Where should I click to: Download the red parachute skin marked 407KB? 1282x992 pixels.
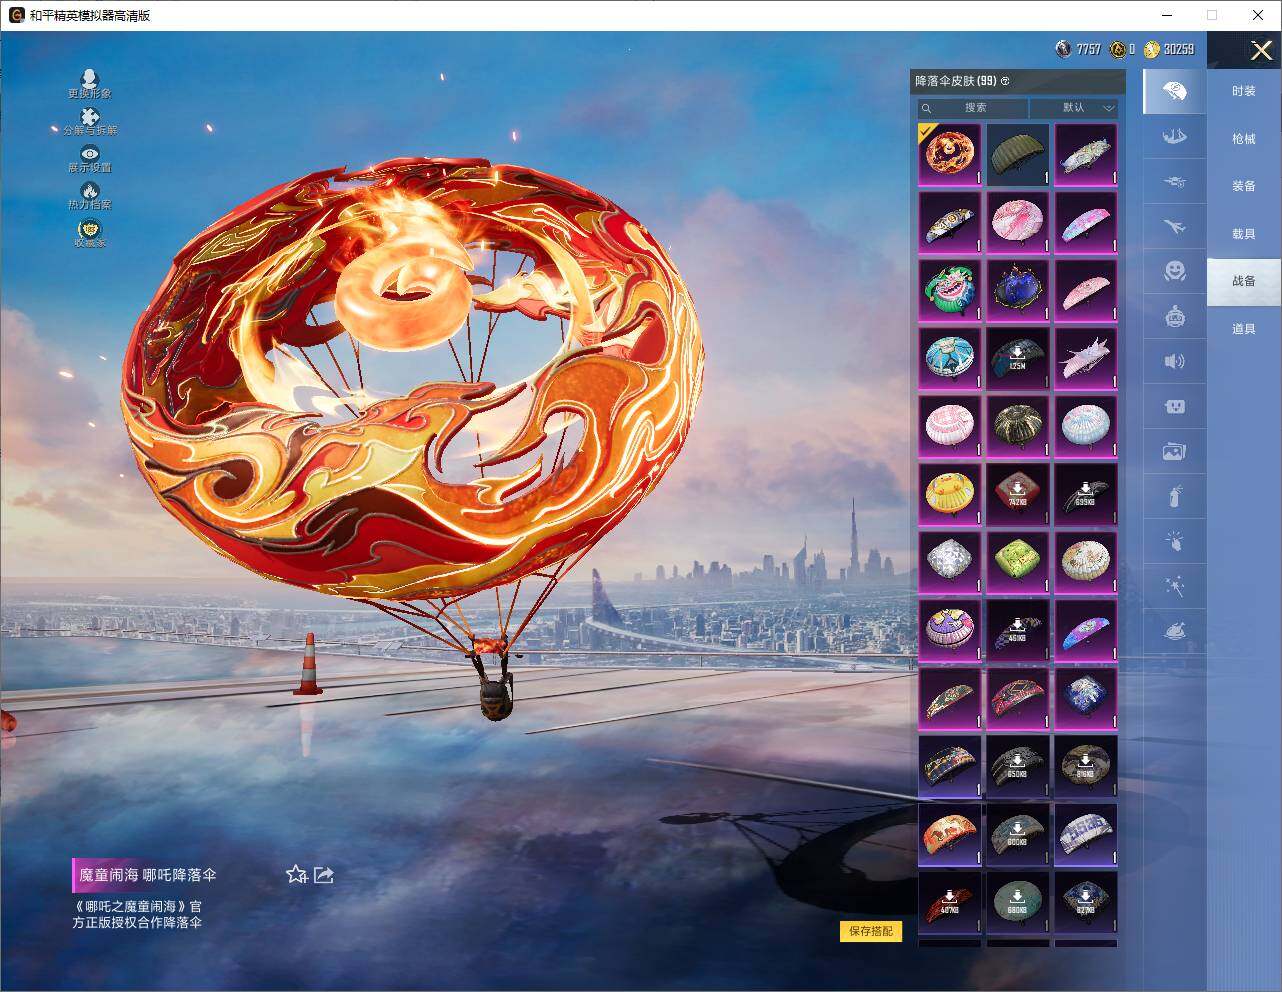pos(950,902)
